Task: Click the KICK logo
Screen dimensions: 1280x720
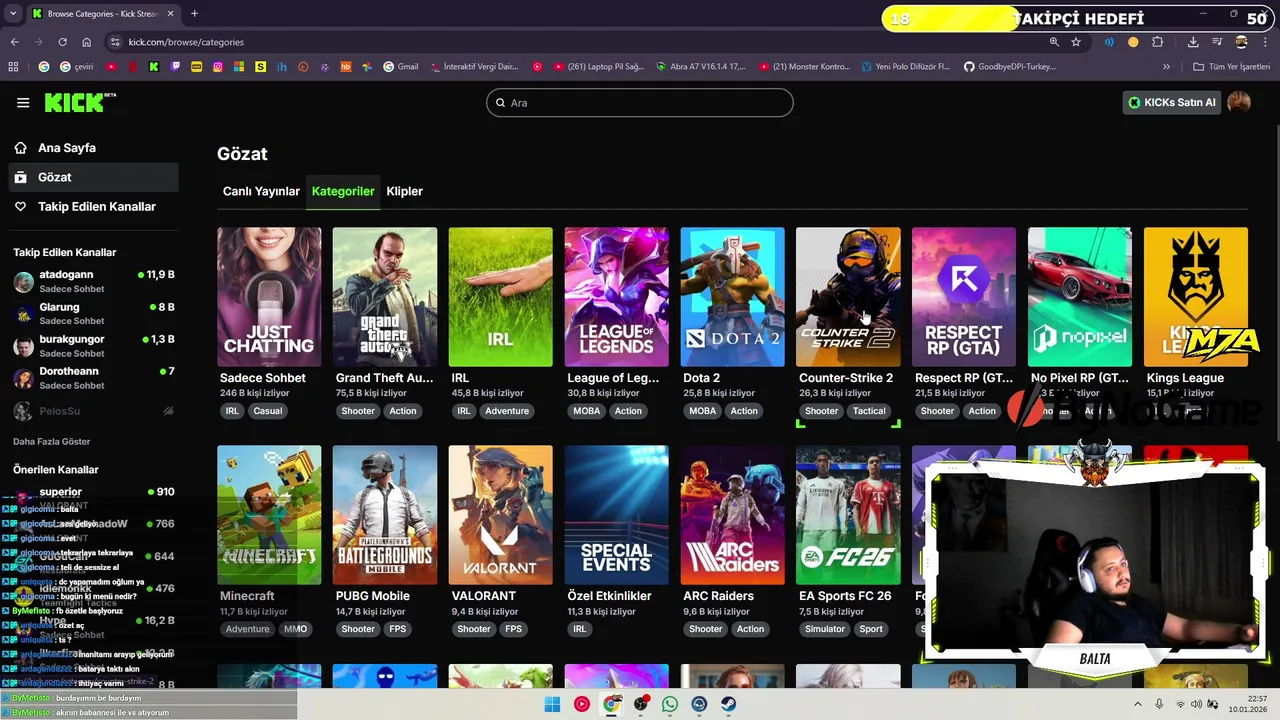Action: (x=80, y=102)
